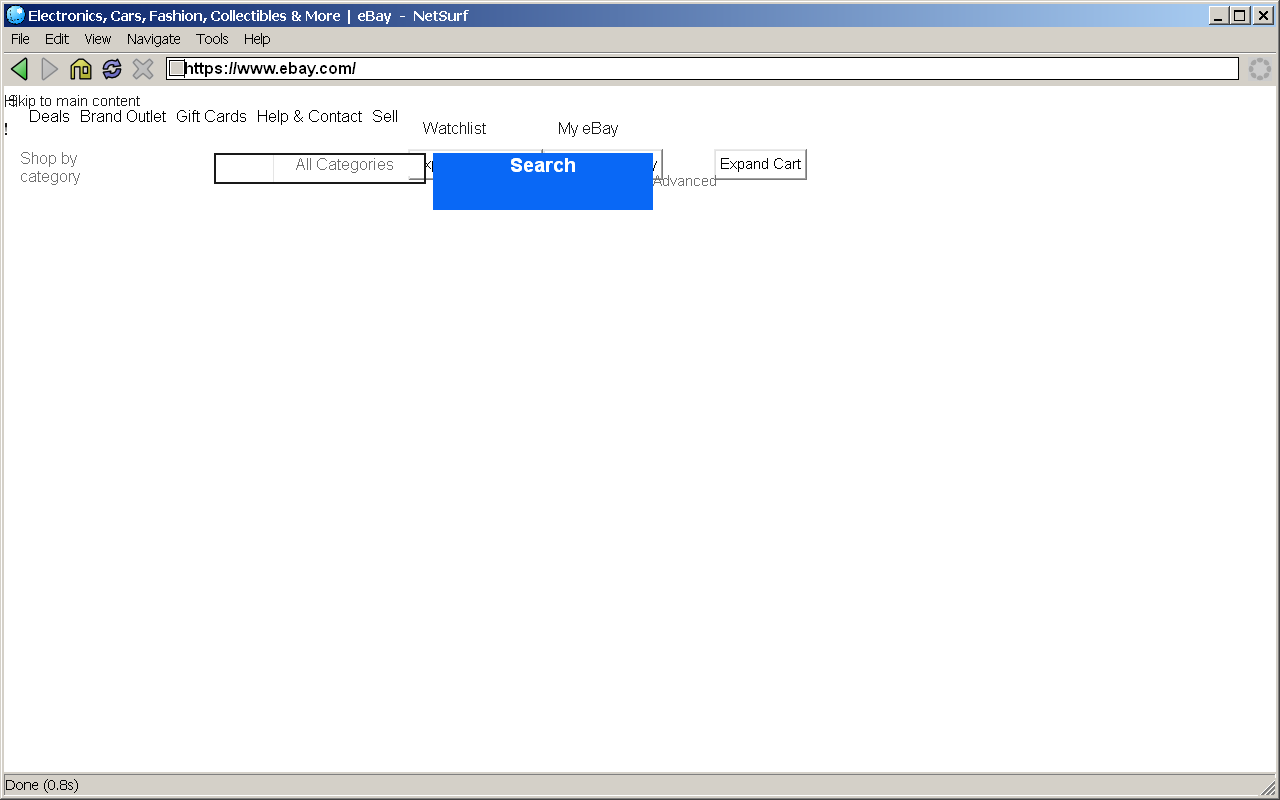Open the Navigate menu
The height and width of the screenshot is (800, 1280).
pyautogui.click(x=153, y=39)
